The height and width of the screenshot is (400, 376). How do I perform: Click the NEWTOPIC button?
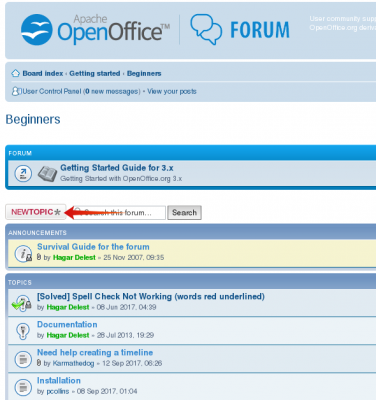point(35,212)
